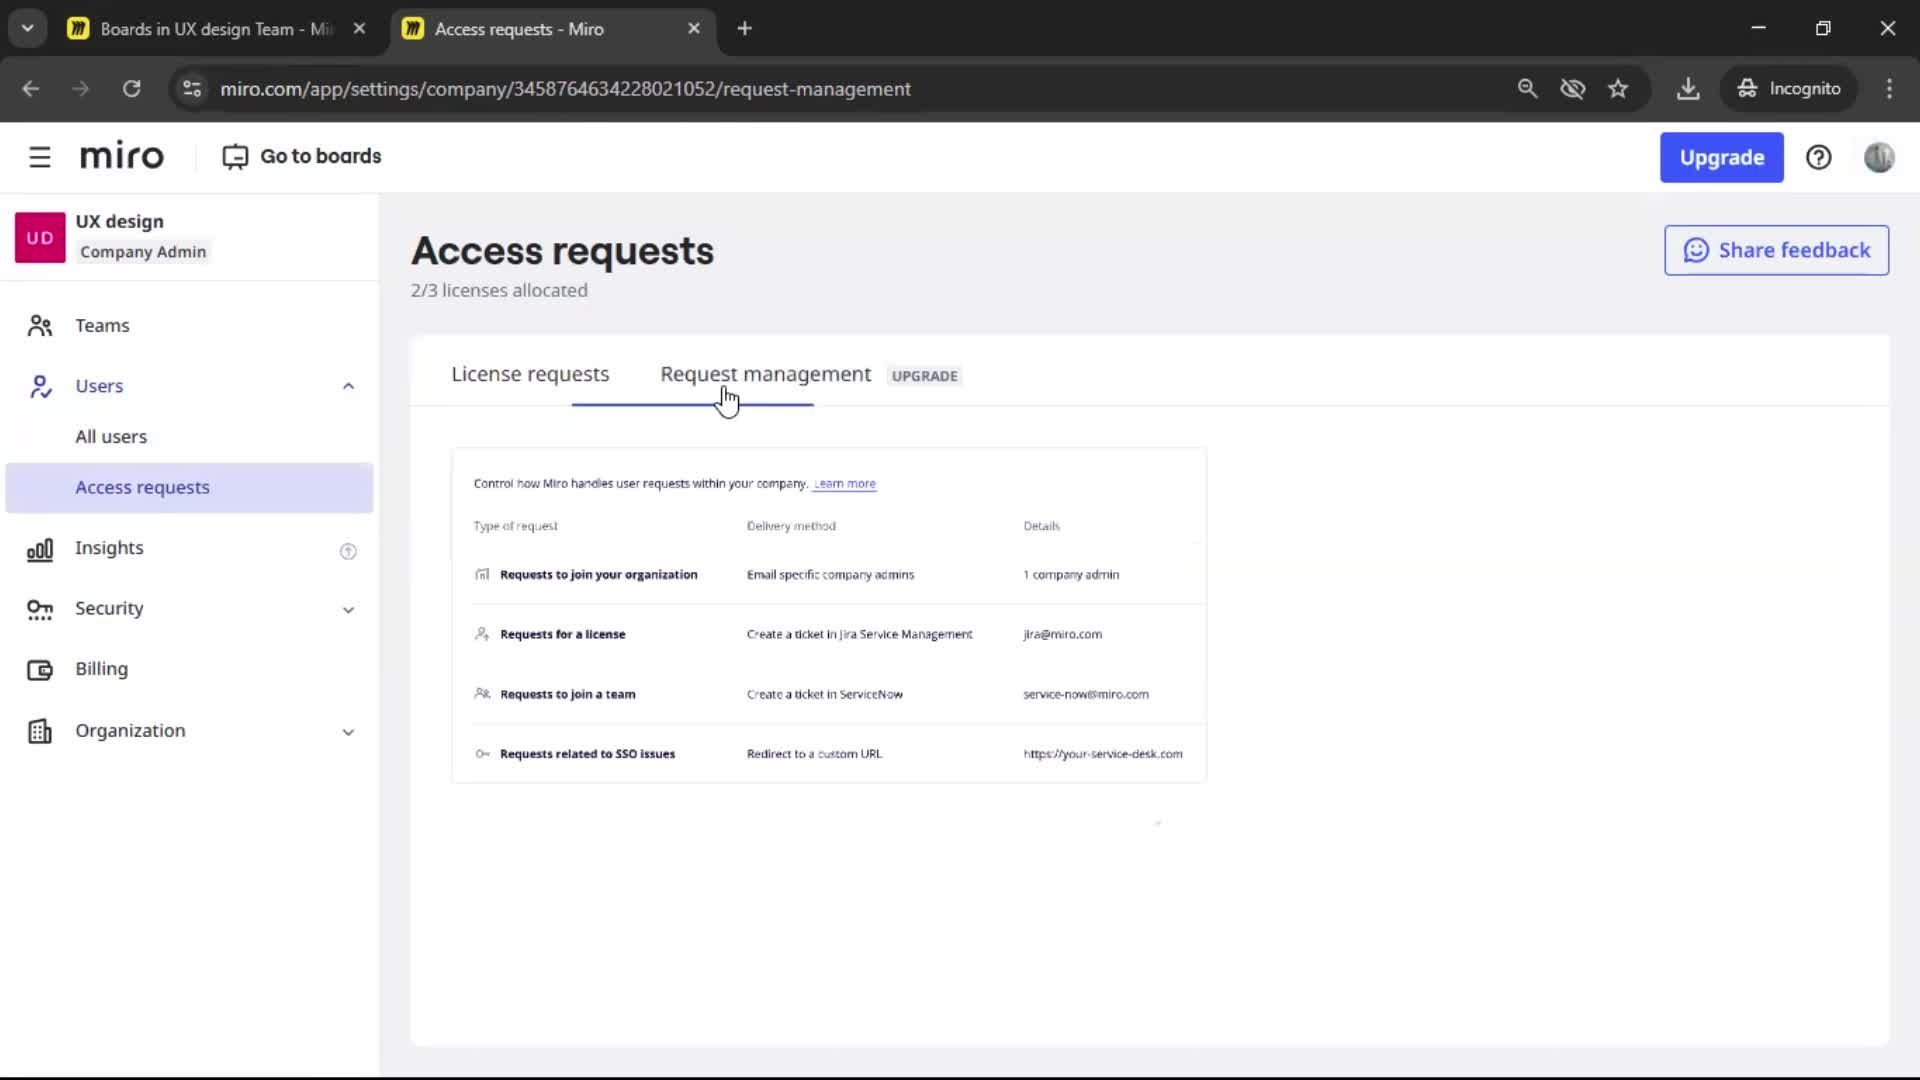The width and height of the screenshot is (1920, 1080).
Task: Open Teams in the sidebar
Action: (102, 325)
